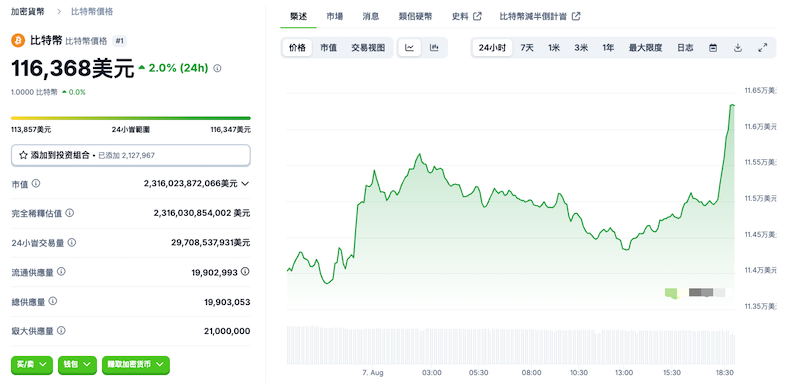Select 1年 time range
The image size is (800, 383).
(608, 48)
